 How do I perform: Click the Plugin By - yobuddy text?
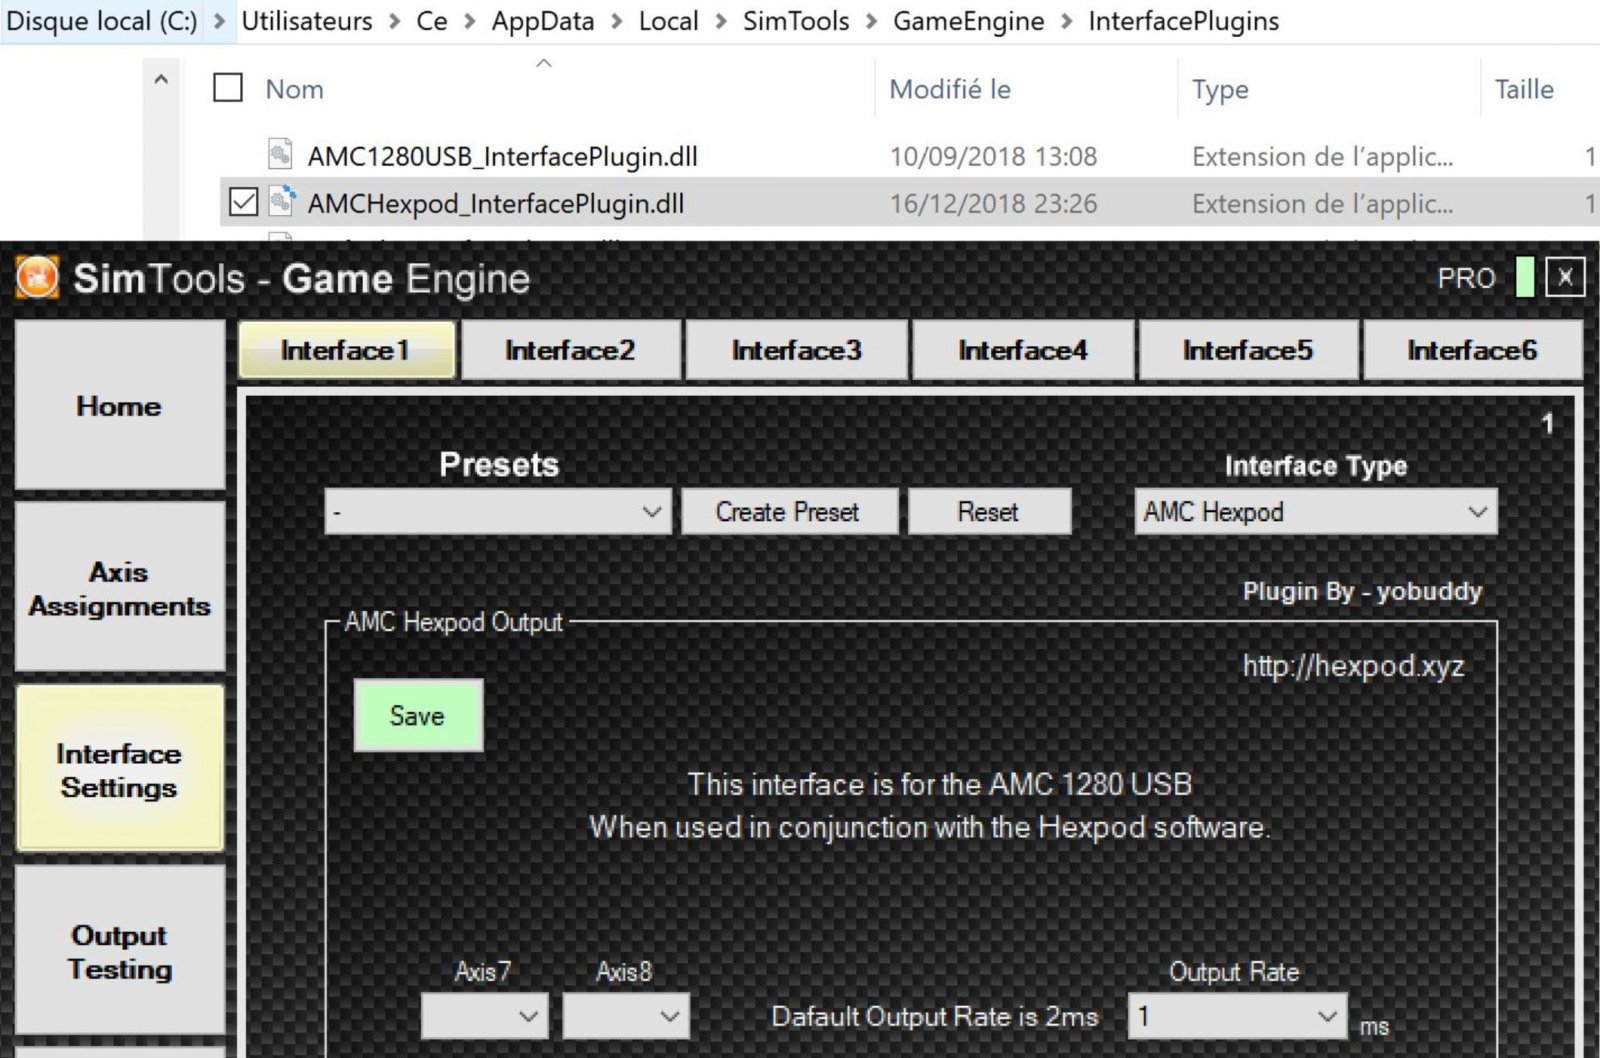point(1362,591)
